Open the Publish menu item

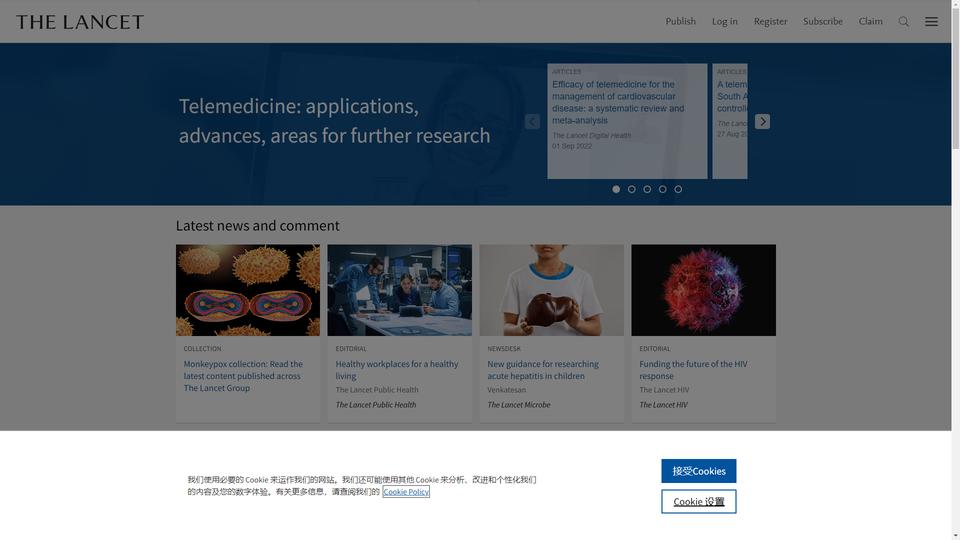coord(680,21)
